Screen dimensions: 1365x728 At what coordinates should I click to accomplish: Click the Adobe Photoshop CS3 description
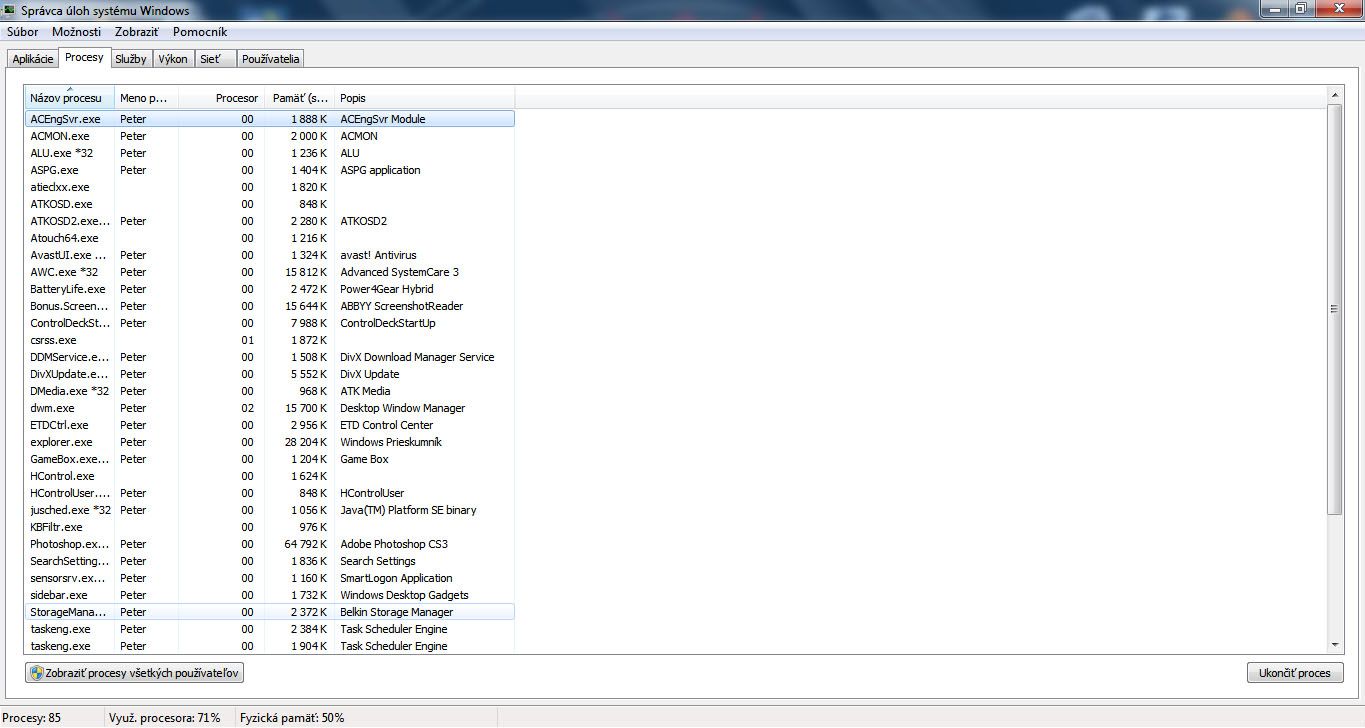coord(394,544)
